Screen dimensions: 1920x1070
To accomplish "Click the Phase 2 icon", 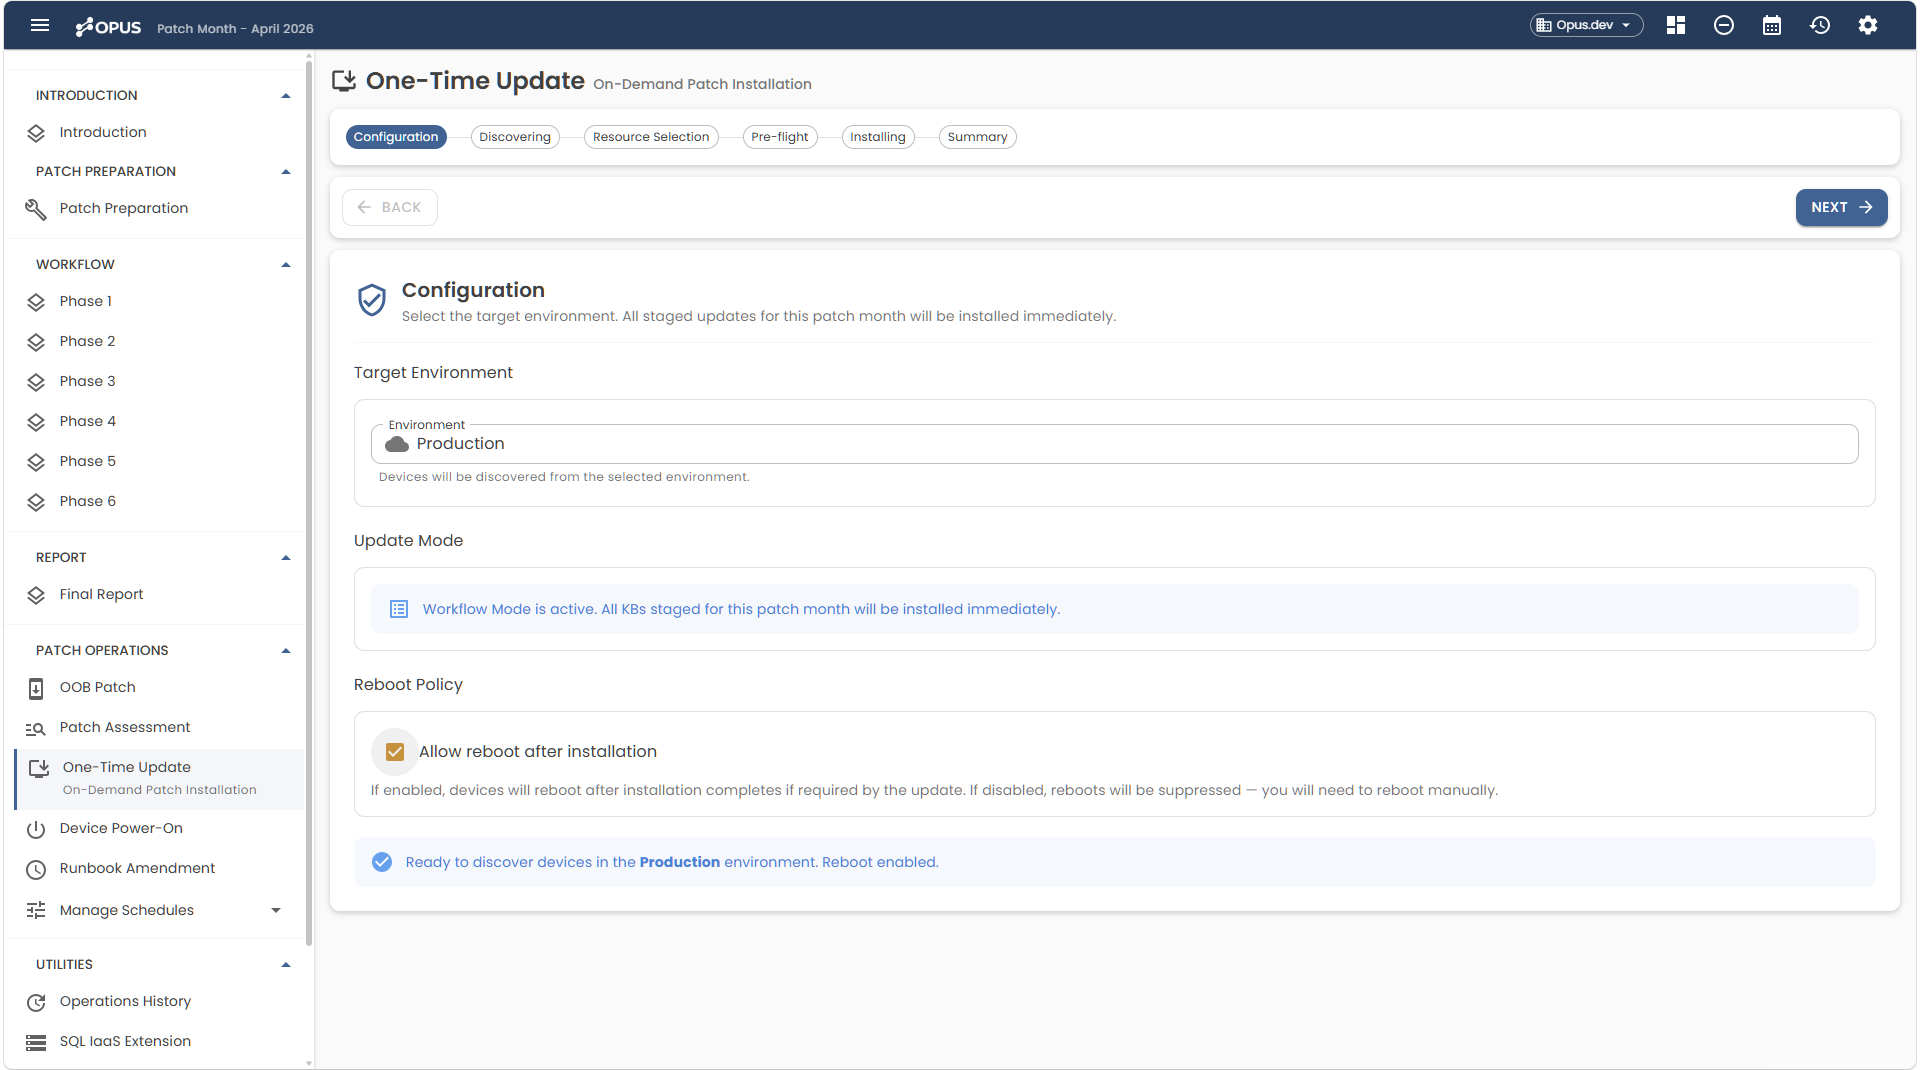I will click(36, 342).
